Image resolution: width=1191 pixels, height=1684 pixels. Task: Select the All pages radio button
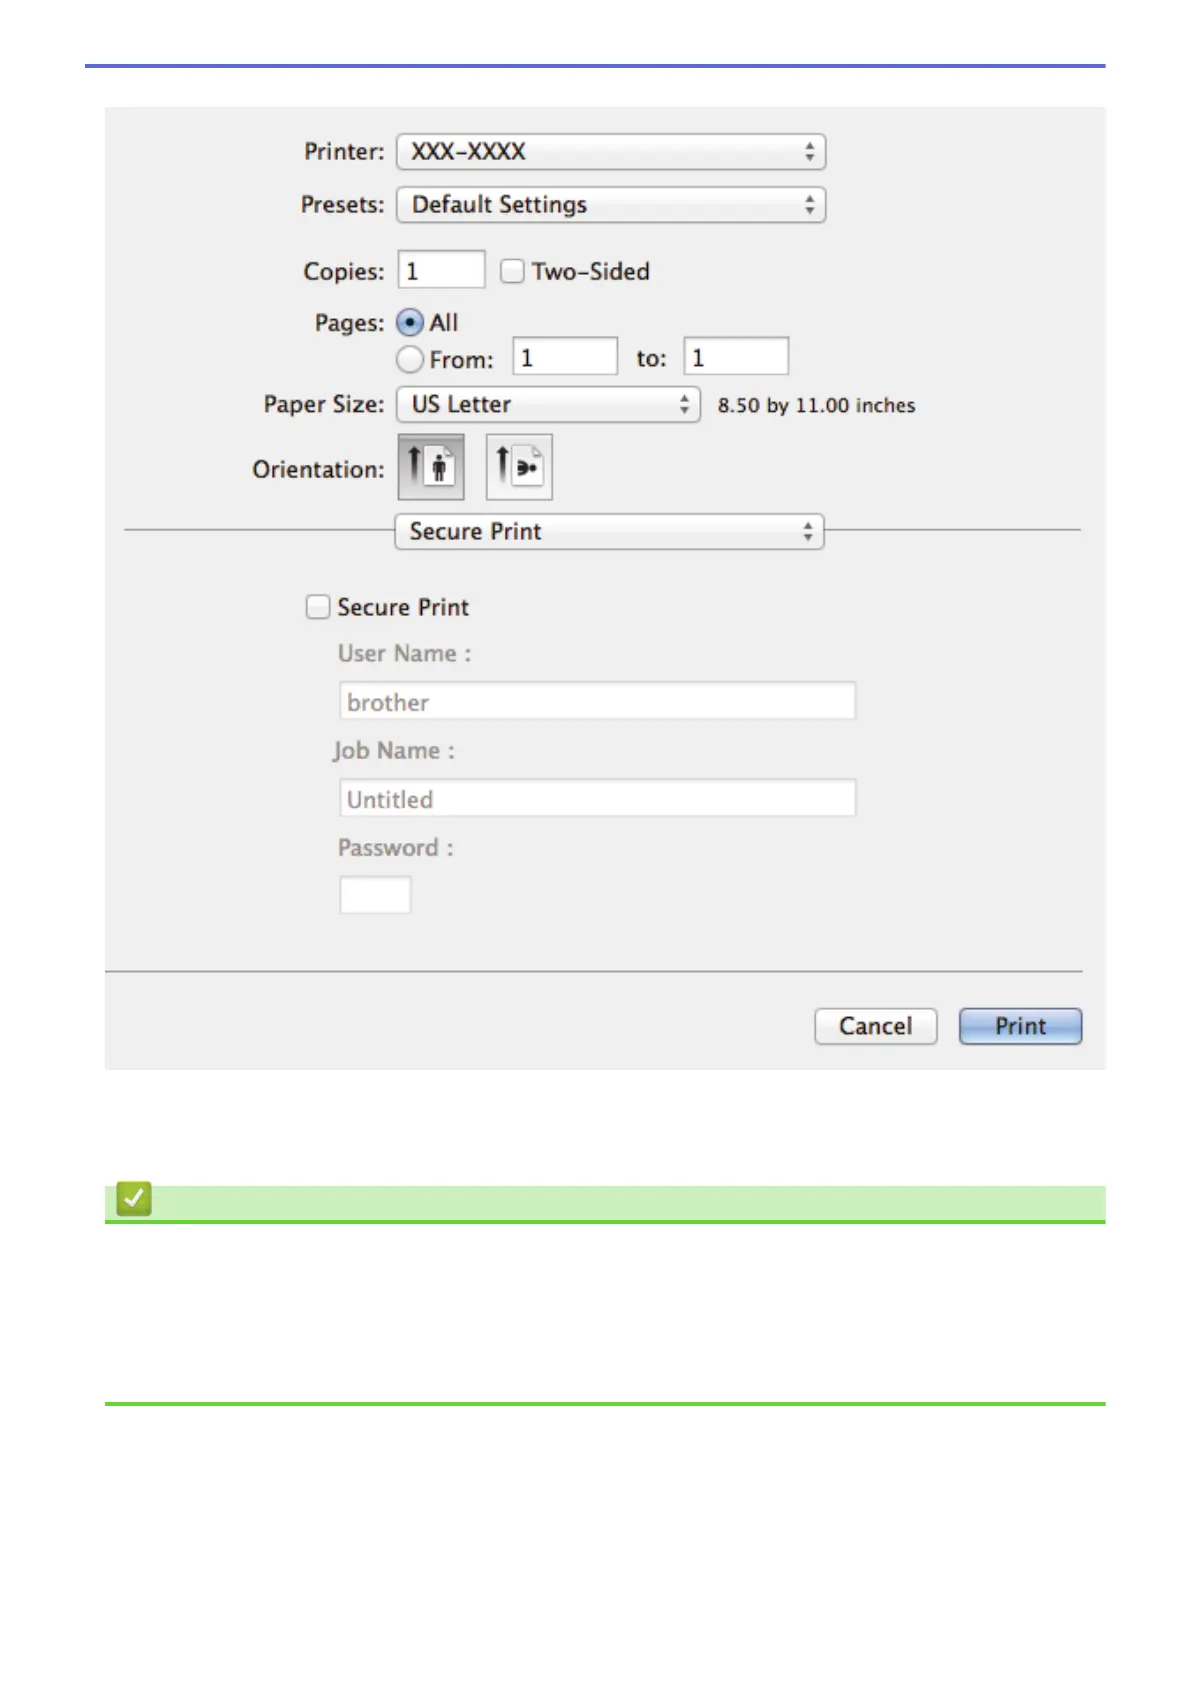(x=410, y=323)
